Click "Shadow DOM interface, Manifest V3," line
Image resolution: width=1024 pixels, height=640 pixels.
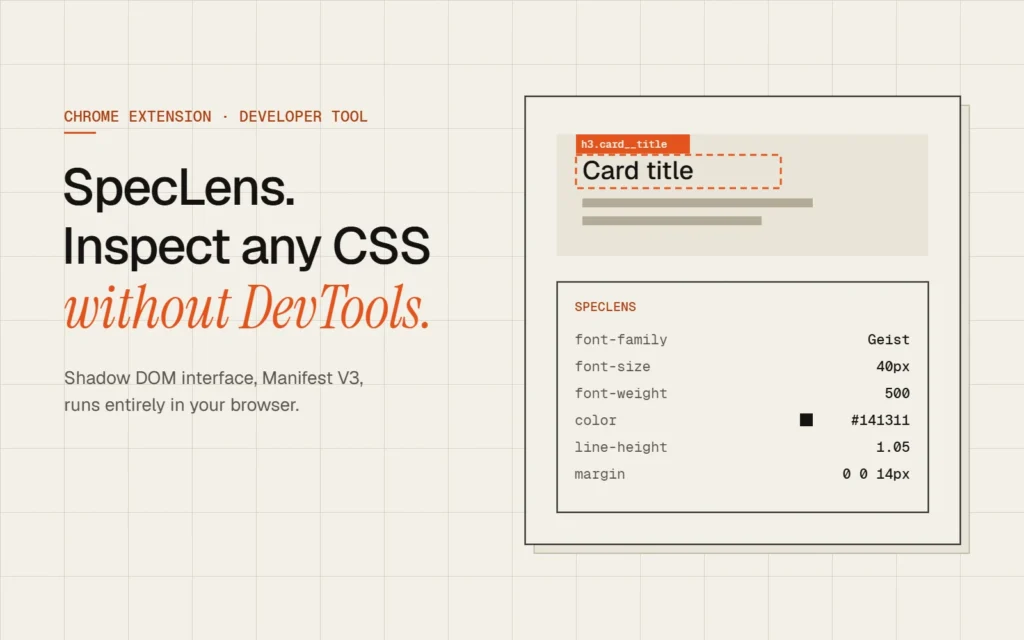point(214,378)
